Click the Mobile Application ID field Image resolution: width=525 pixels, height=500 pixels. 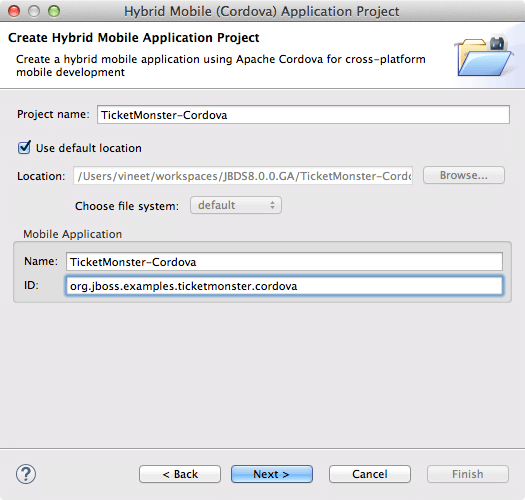click(284, 286)
